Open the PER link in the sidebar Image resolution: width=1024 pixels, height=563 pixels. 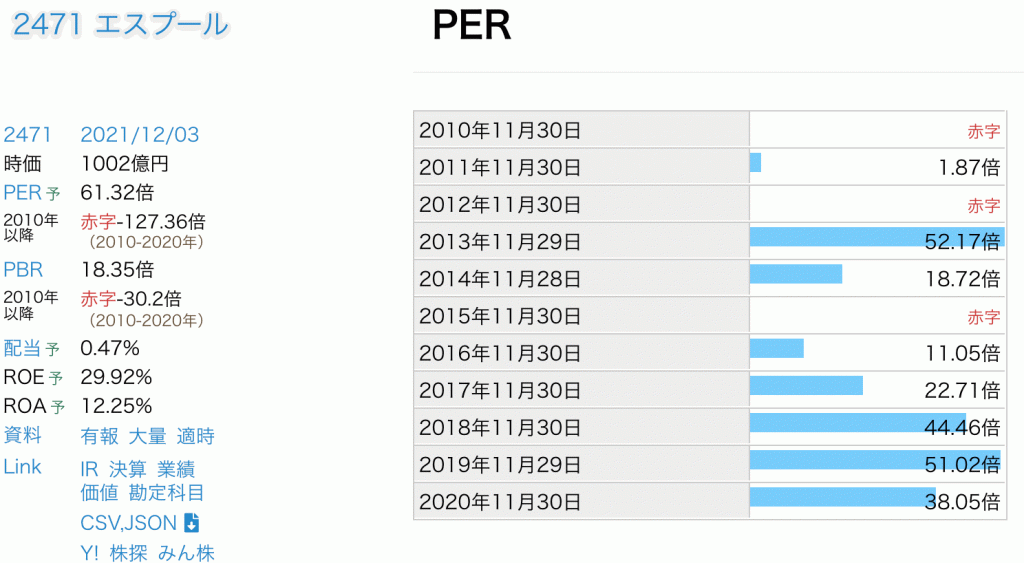click(23, 192)
